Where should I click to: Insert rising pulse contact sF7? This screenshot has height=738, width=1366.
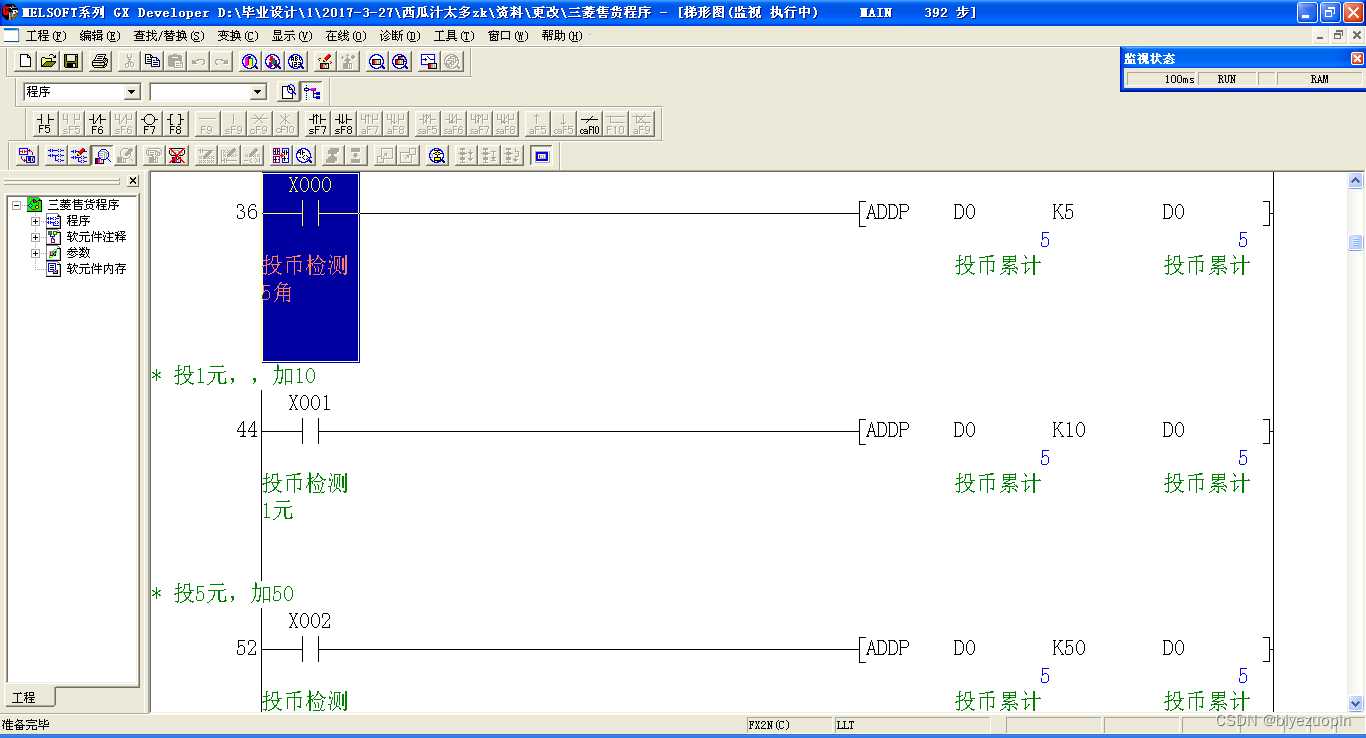[317, 124]
